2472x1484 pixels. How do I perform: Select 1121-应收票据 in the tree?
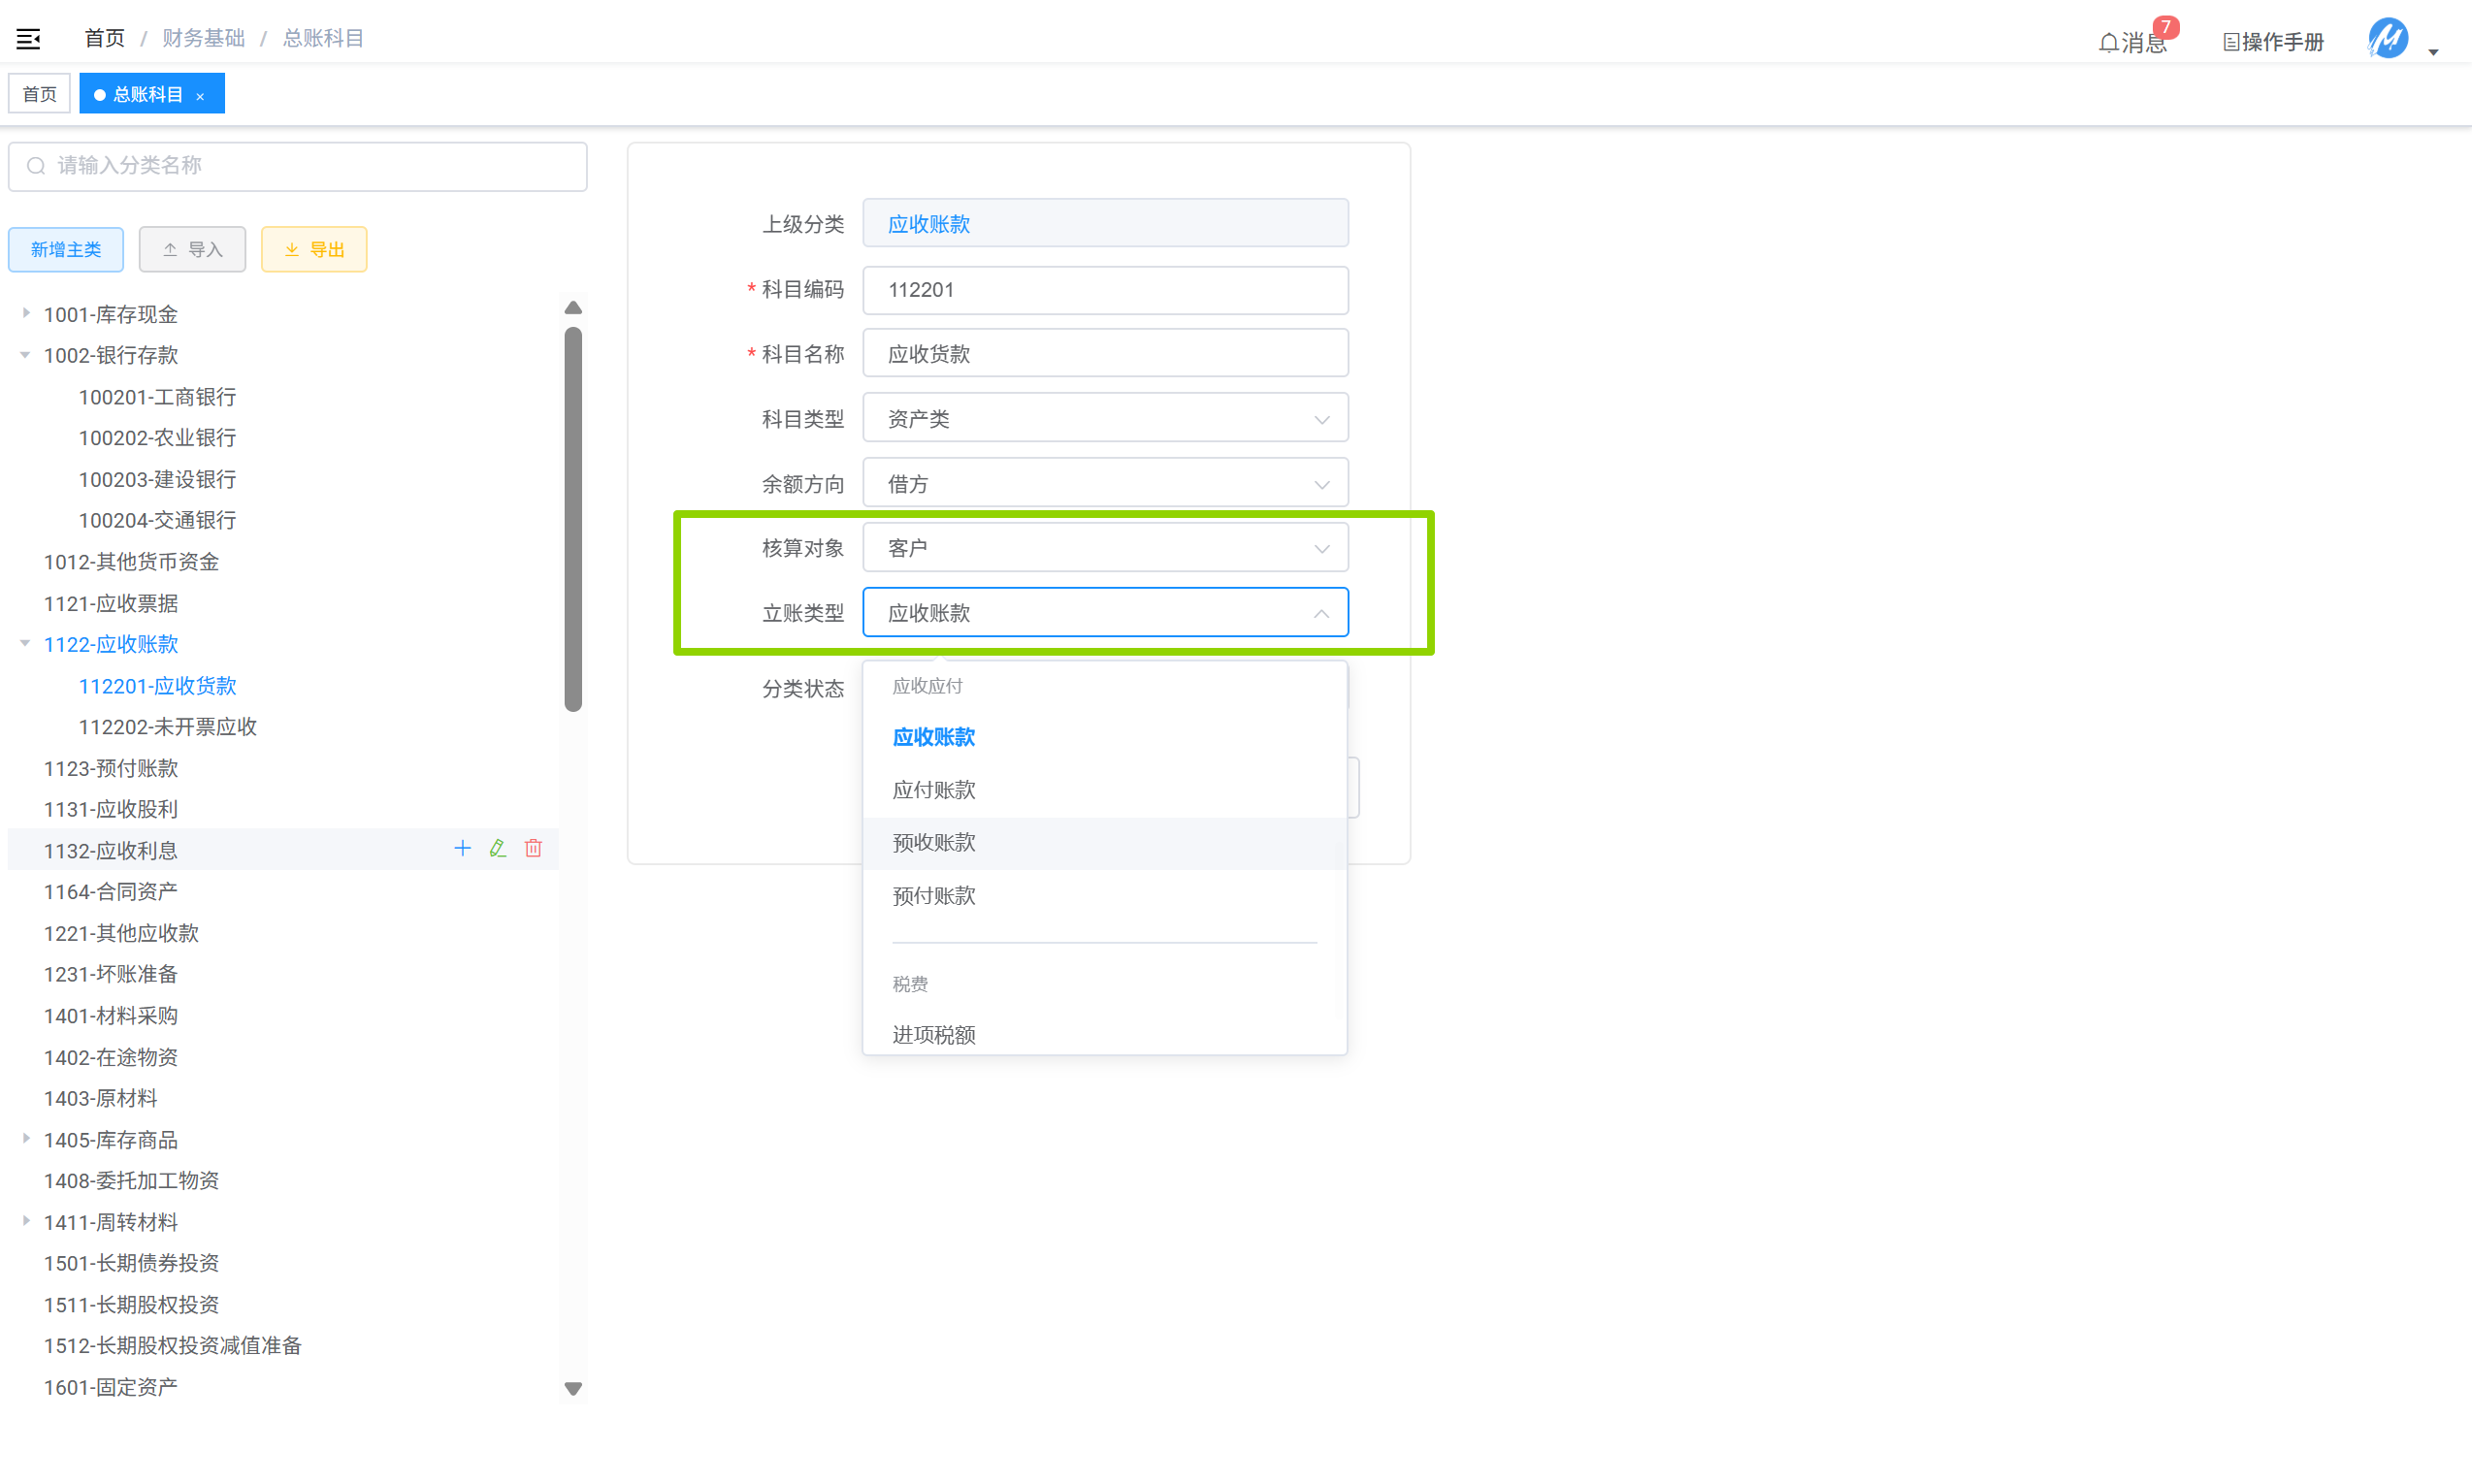pos(110,603)
